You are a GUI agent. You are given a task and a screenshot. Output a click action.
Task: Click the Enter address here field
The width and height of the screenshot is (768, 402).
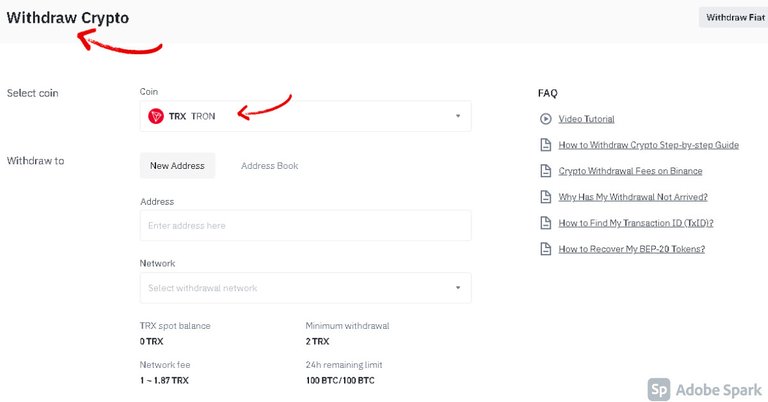[x=306, y=225]
